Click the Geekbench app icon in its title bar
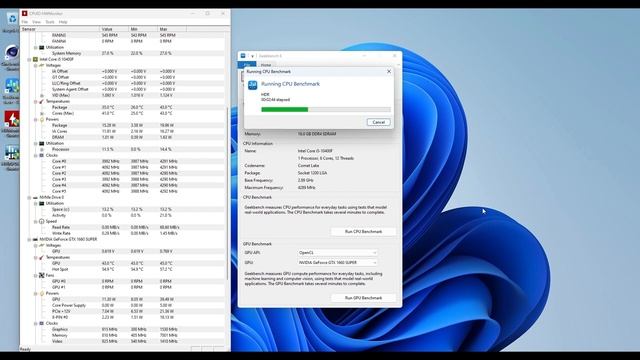640x360 pixels. point(243,56)
